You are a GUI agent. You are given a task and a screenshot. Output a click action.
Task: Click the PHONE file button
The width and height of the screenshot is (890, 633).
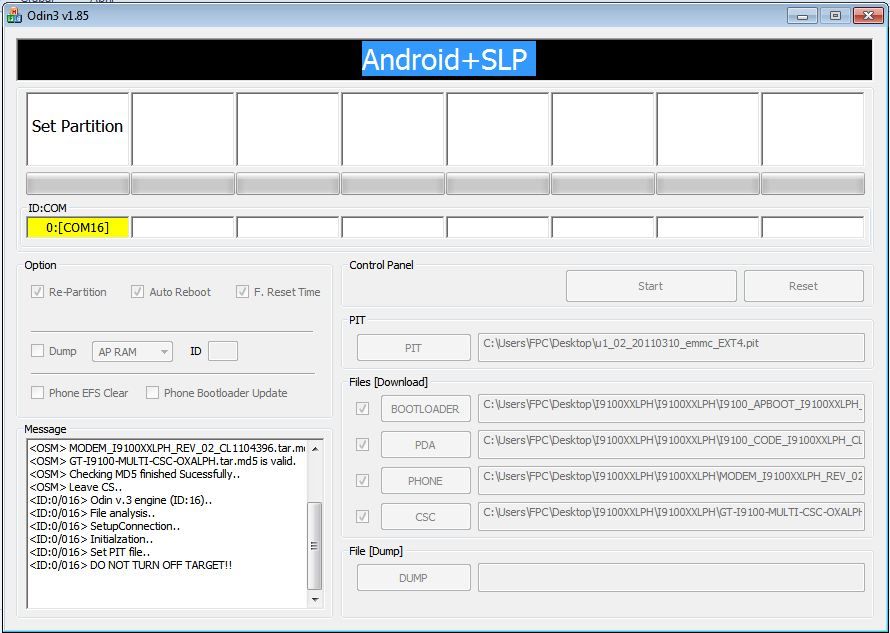425,481
